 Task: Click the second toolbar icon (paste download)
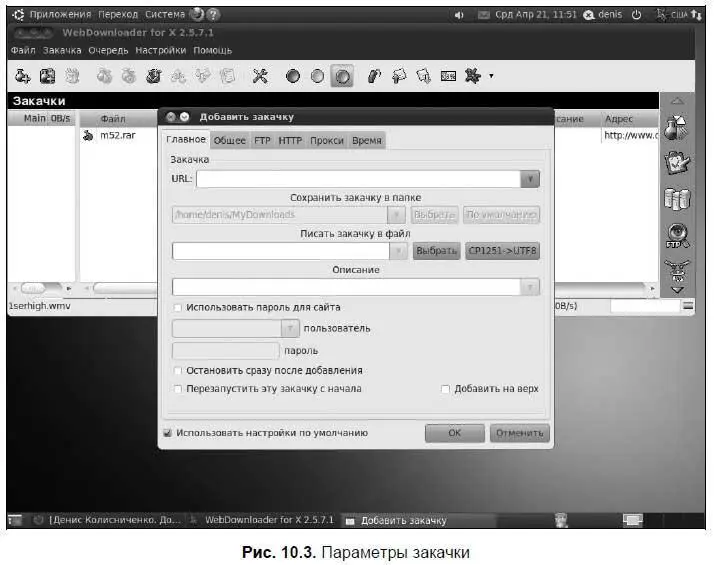[x=47, y=76]
